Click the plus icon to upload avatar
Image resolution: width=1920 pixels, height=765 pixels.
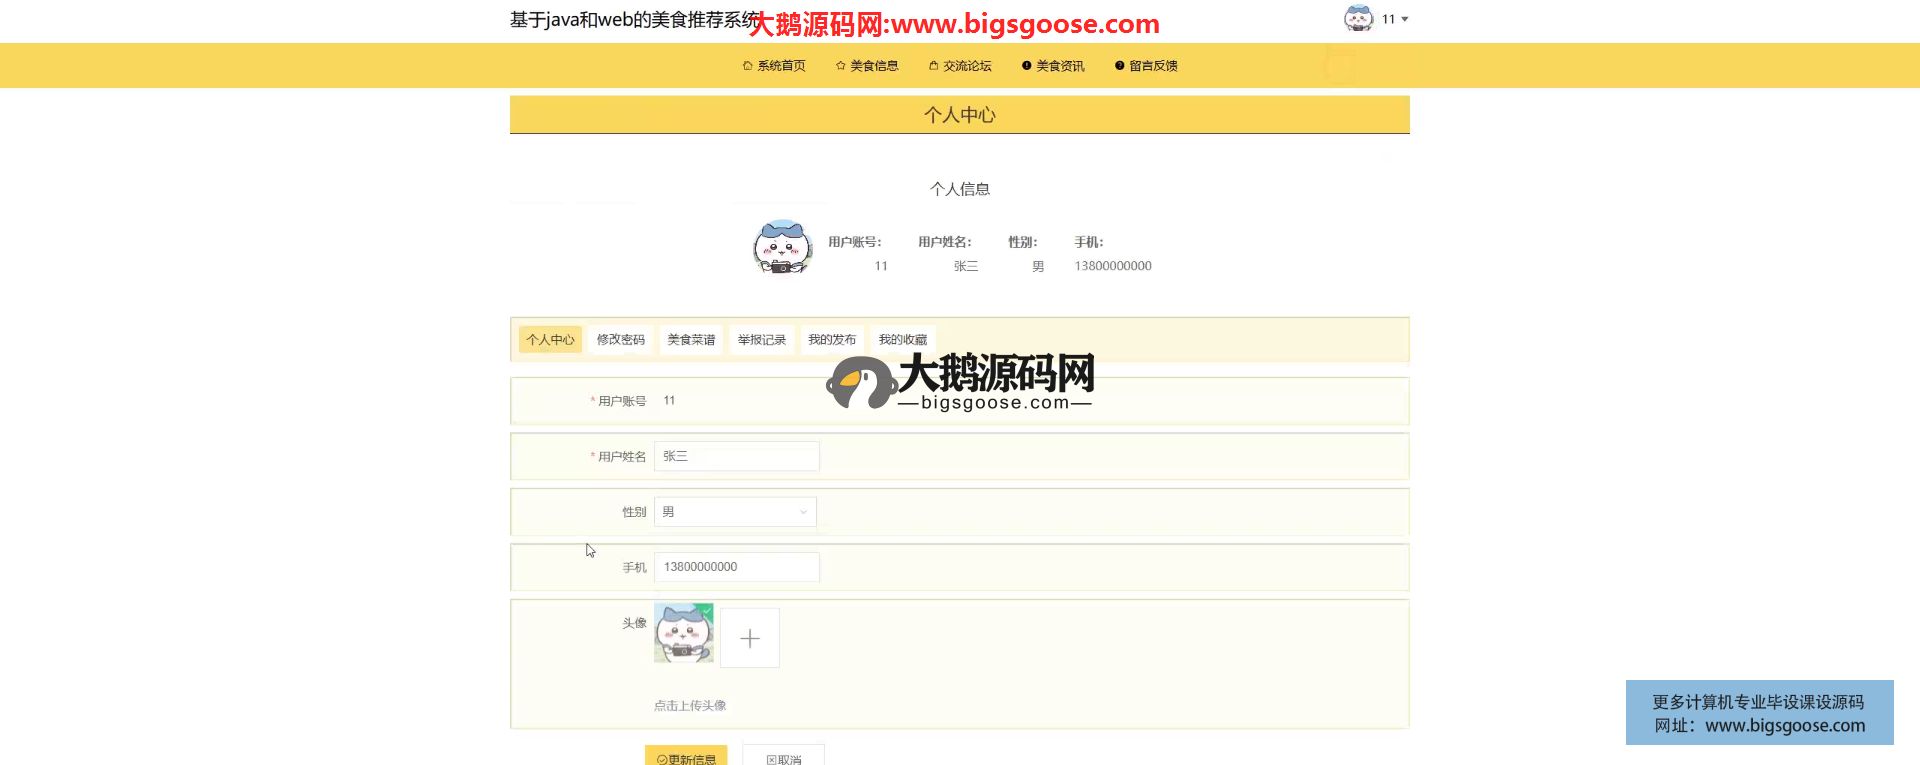tap(750, 638)
